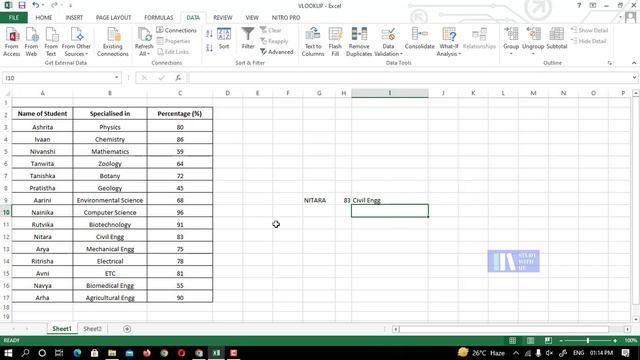
Task: Click Normal view icon in status bar
Action: point(512,340)
